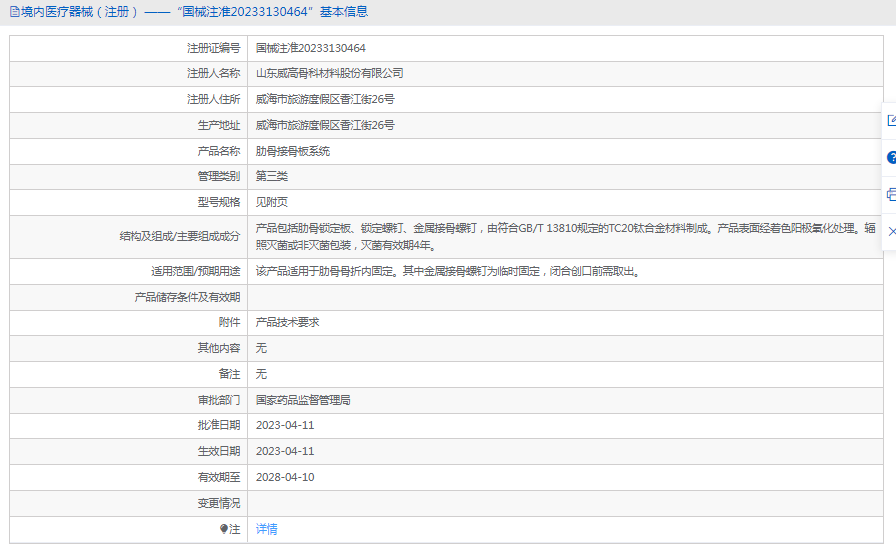Click the 产品名称 field label
896x553 pixels.
[x=219, y=151]
